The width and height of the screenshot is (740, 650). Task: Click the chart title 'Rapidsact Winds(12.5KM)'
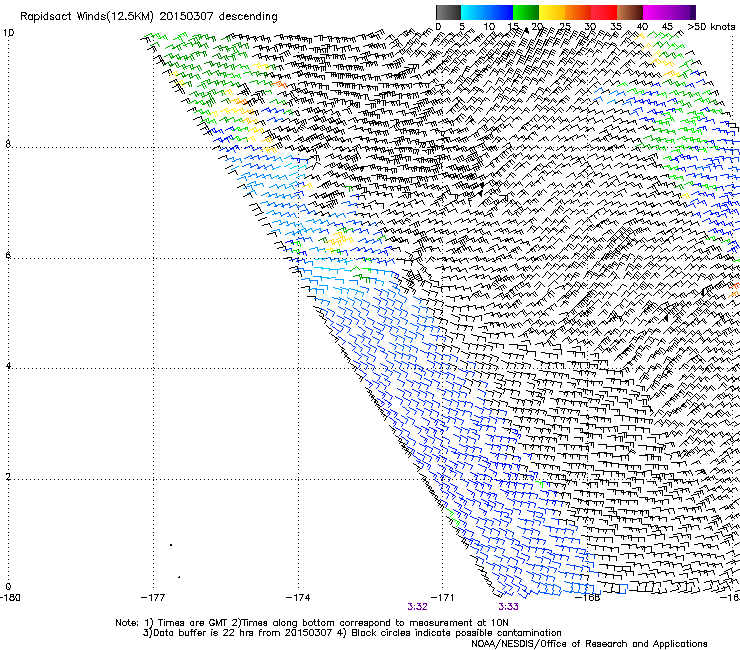pos(86,17)
